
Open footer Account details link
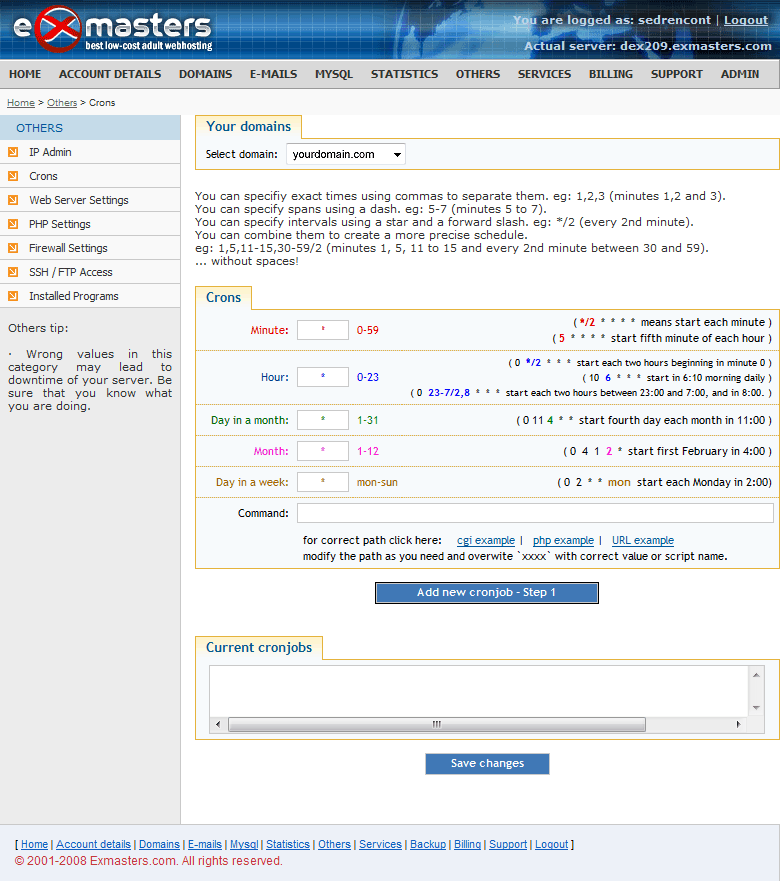pos(93,844)
